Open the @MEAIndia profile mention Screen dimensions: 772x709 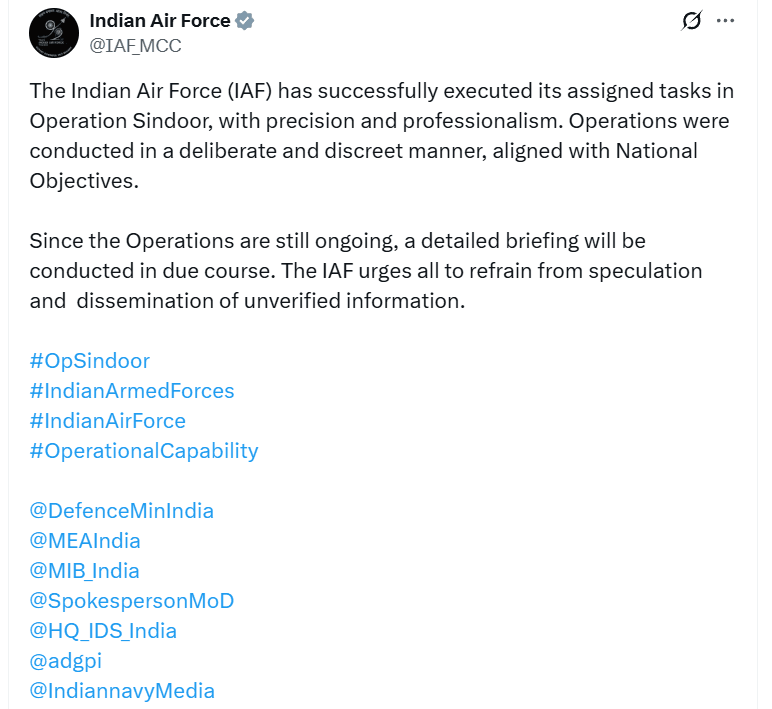(85, 541)
